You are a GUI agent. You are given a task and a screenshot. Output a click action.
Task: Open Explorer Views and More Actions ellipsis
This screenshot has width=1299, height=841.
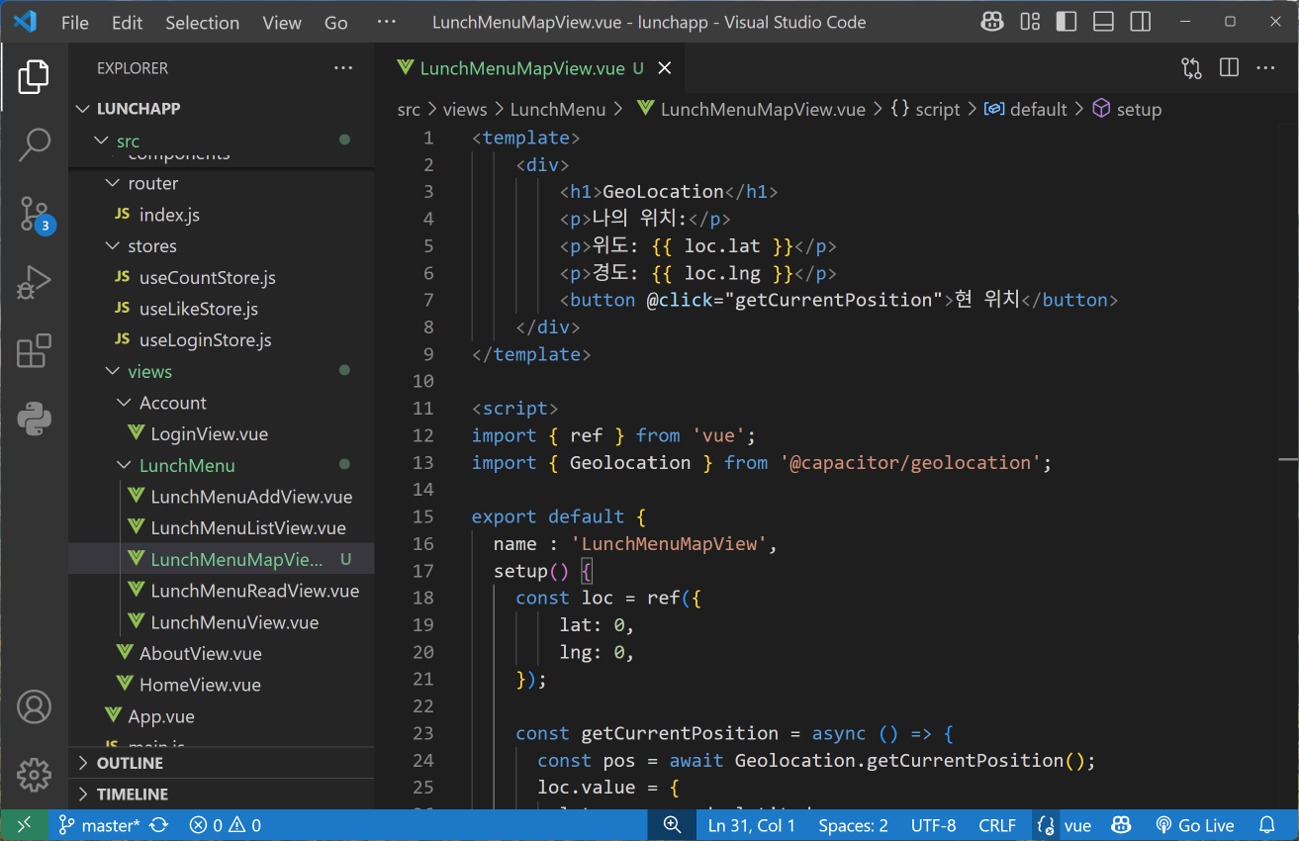[x=343, y=68]
